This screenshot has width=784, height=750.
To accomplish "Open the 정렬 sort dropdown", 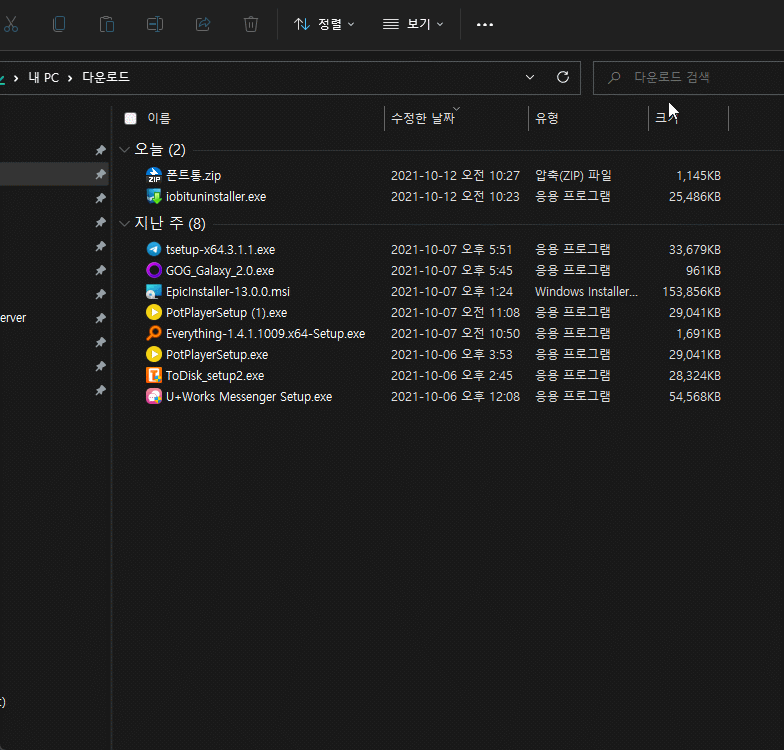I will coord(324,24).
